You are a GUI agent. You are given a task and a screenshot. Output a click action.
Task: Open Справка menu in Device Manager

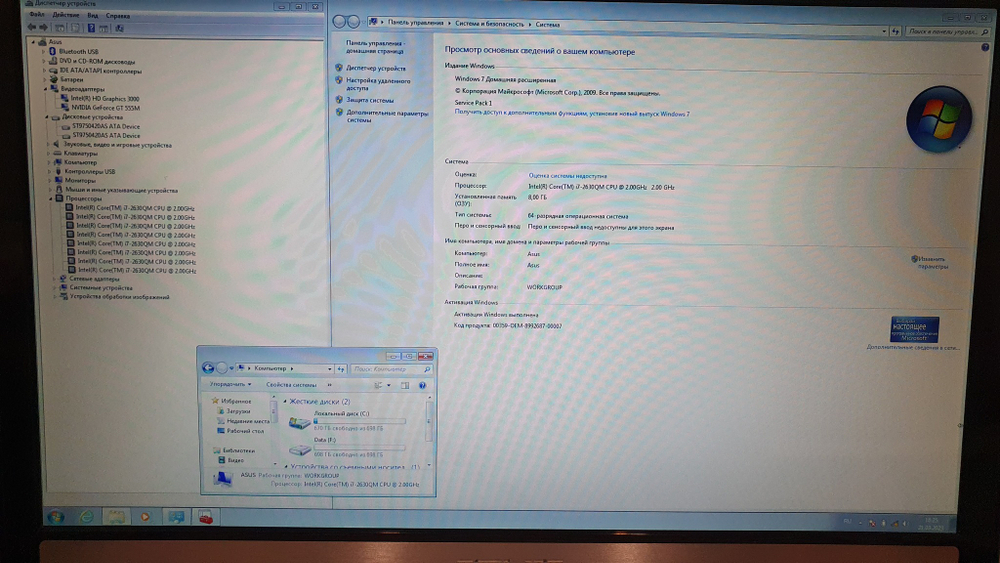(118, 15)
